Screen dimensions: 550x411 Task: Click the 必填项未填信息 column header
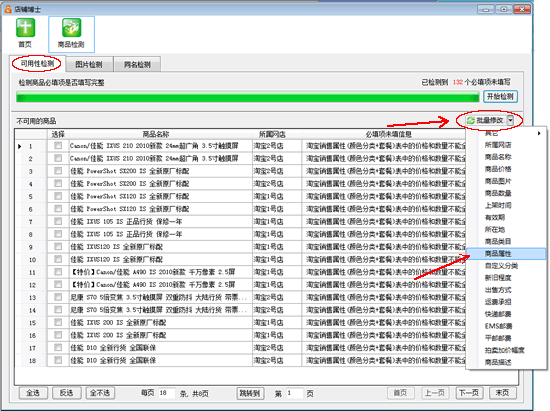(388, 134)
